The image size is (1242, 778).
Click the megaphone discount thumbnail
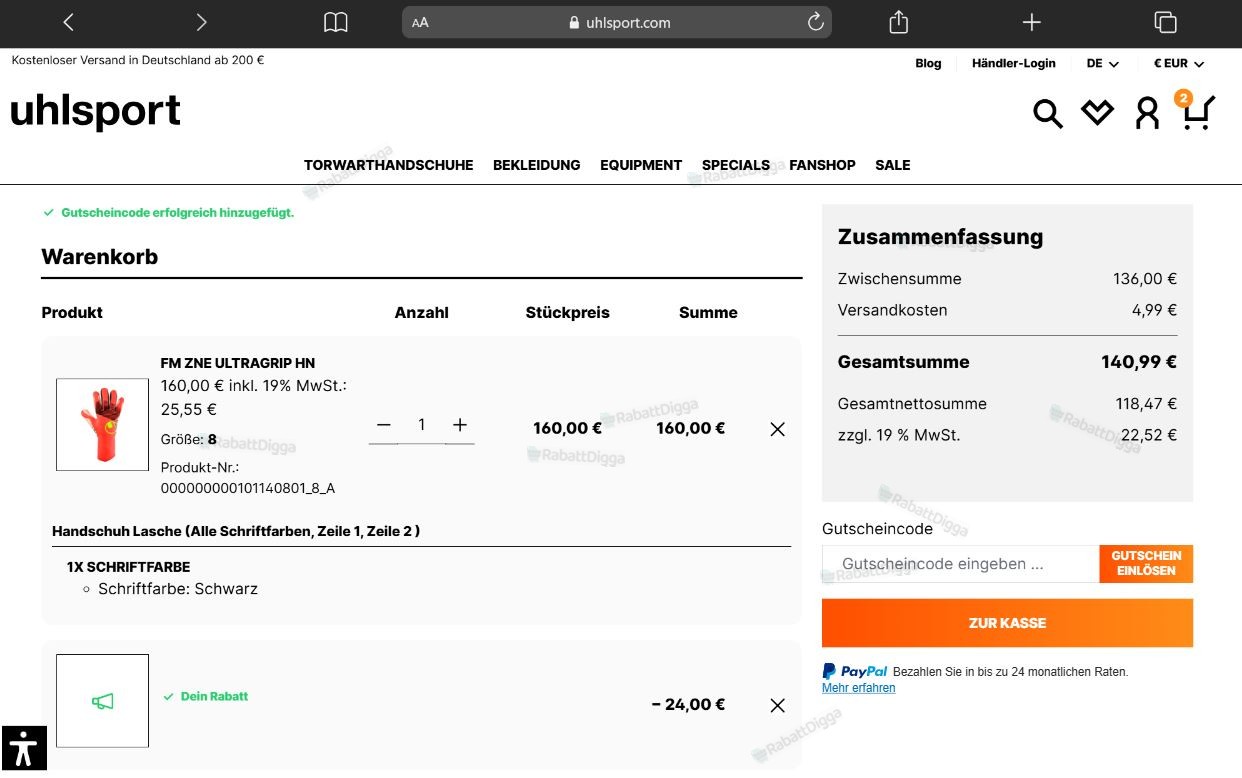pos(102,701)
